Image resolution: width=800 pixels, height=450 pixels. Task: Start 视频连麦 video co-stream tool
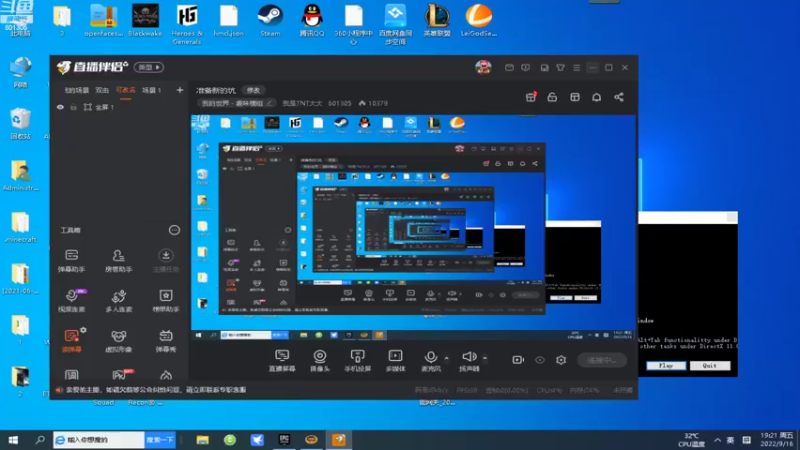[71, 300]
